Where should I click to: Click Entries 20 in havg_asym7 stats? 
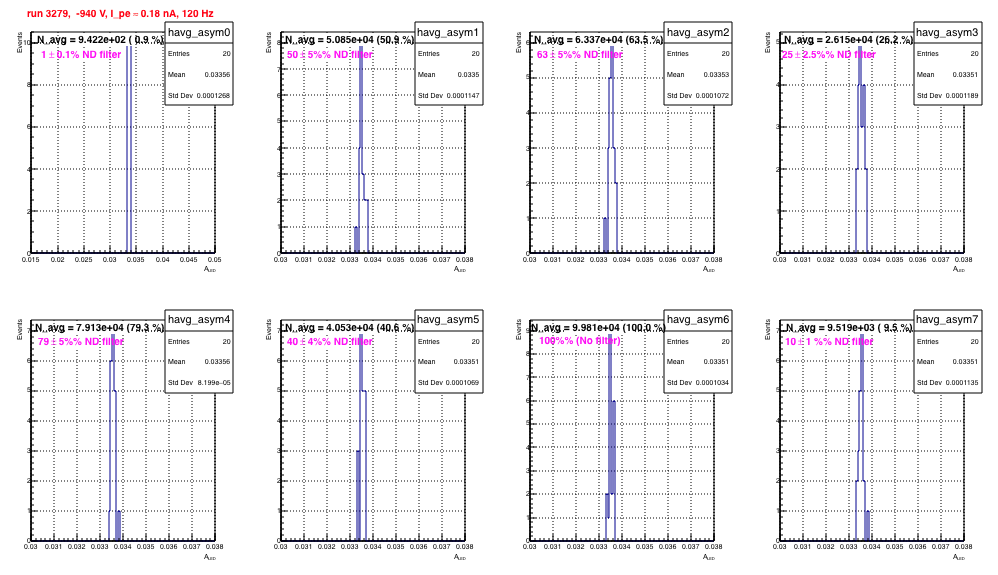pos(948,341)
